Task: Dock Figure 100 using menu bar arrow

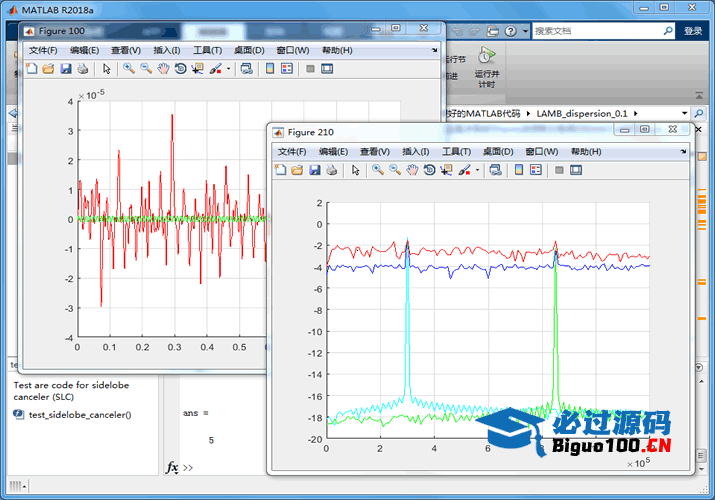Action: pyautogui.click(x=435, y=50)
